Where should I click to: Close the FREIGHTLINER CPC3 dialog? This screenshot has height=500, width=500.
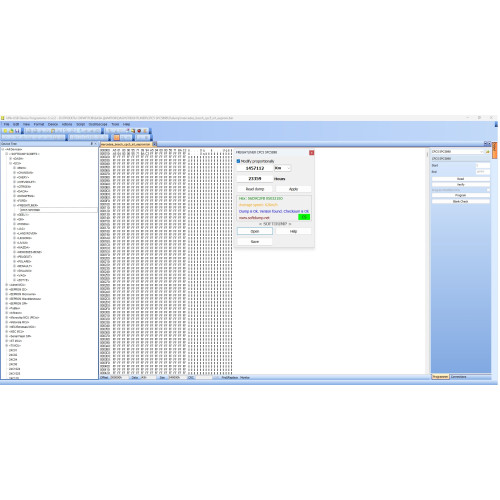click(312, 153)
